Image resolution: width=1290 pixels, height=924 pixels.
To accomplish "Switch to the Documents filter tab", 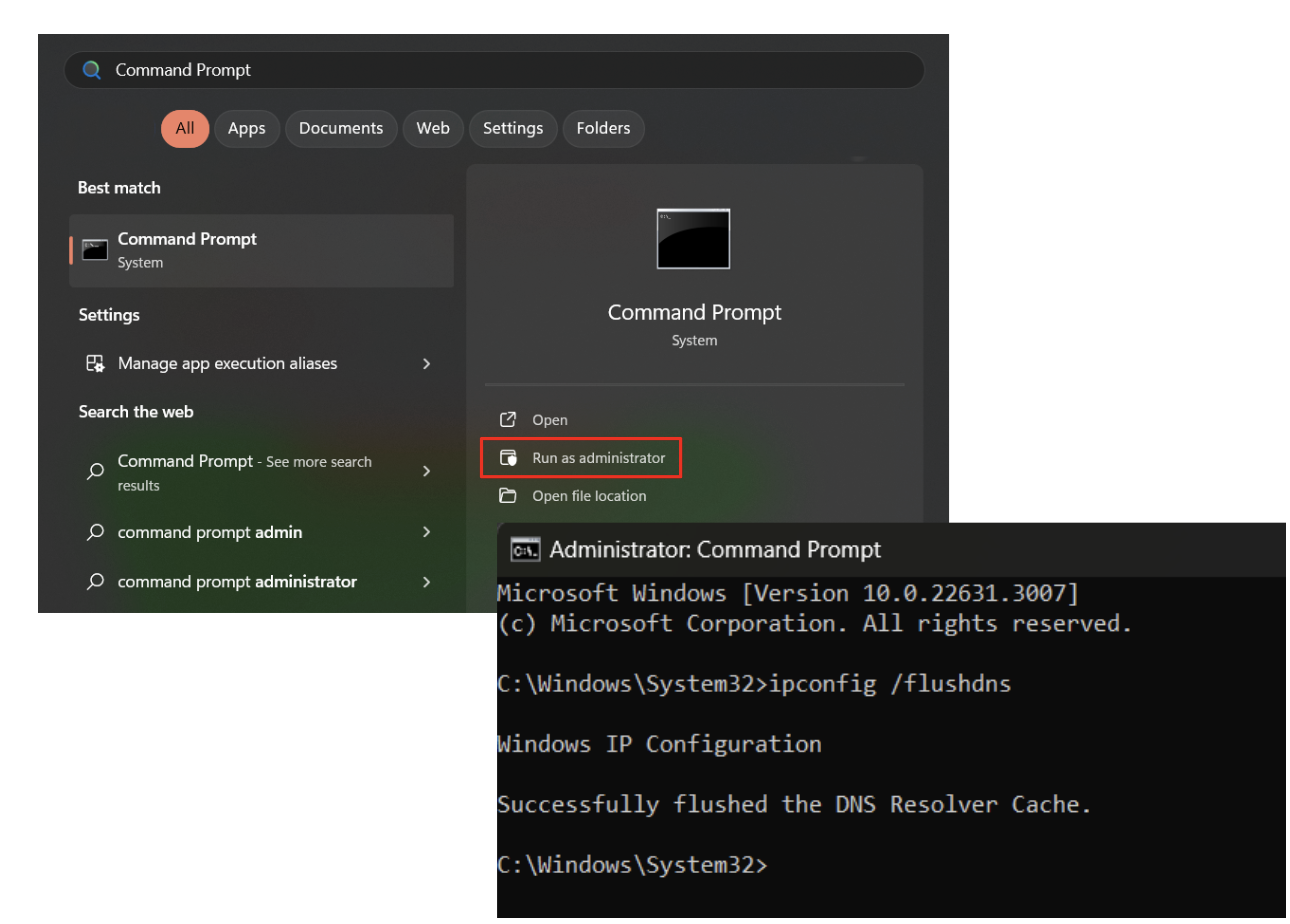I will coord(341,128).
